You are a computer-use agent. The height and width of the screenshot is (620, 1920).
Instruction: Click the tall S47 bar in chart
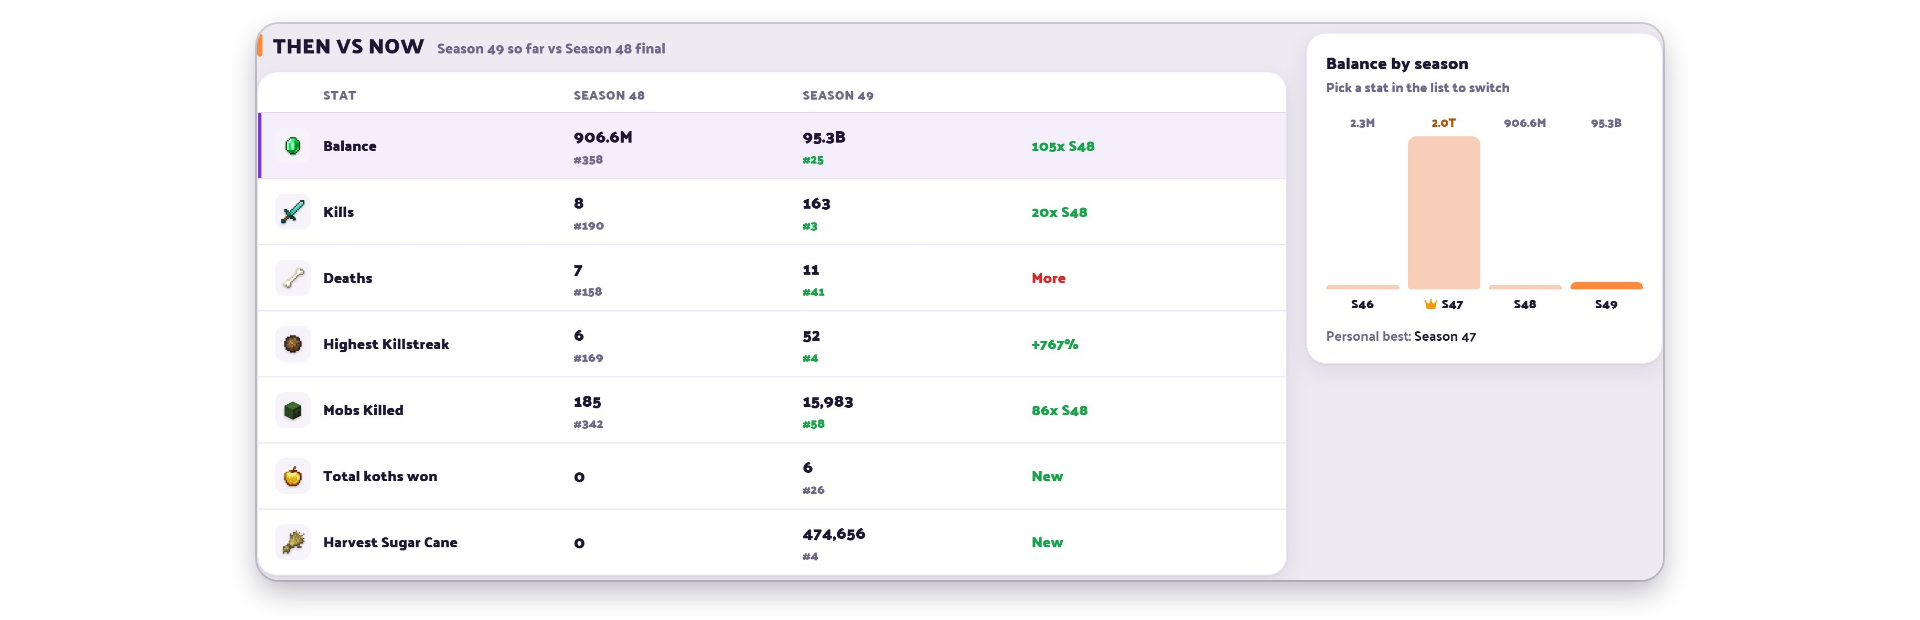coord(1444,213)
